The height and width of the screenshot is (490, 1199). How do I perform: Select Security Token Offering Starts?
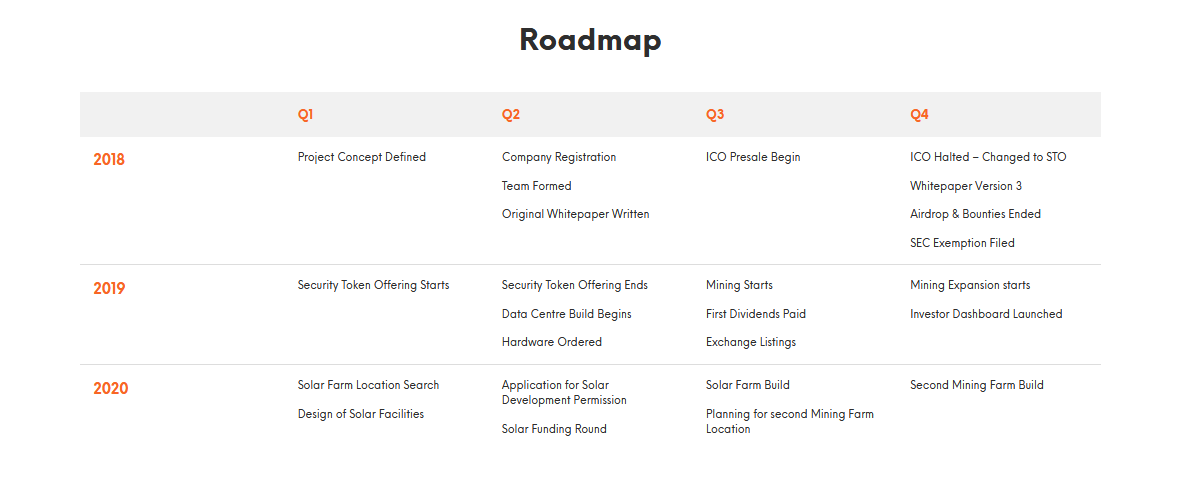click(373, 285)
